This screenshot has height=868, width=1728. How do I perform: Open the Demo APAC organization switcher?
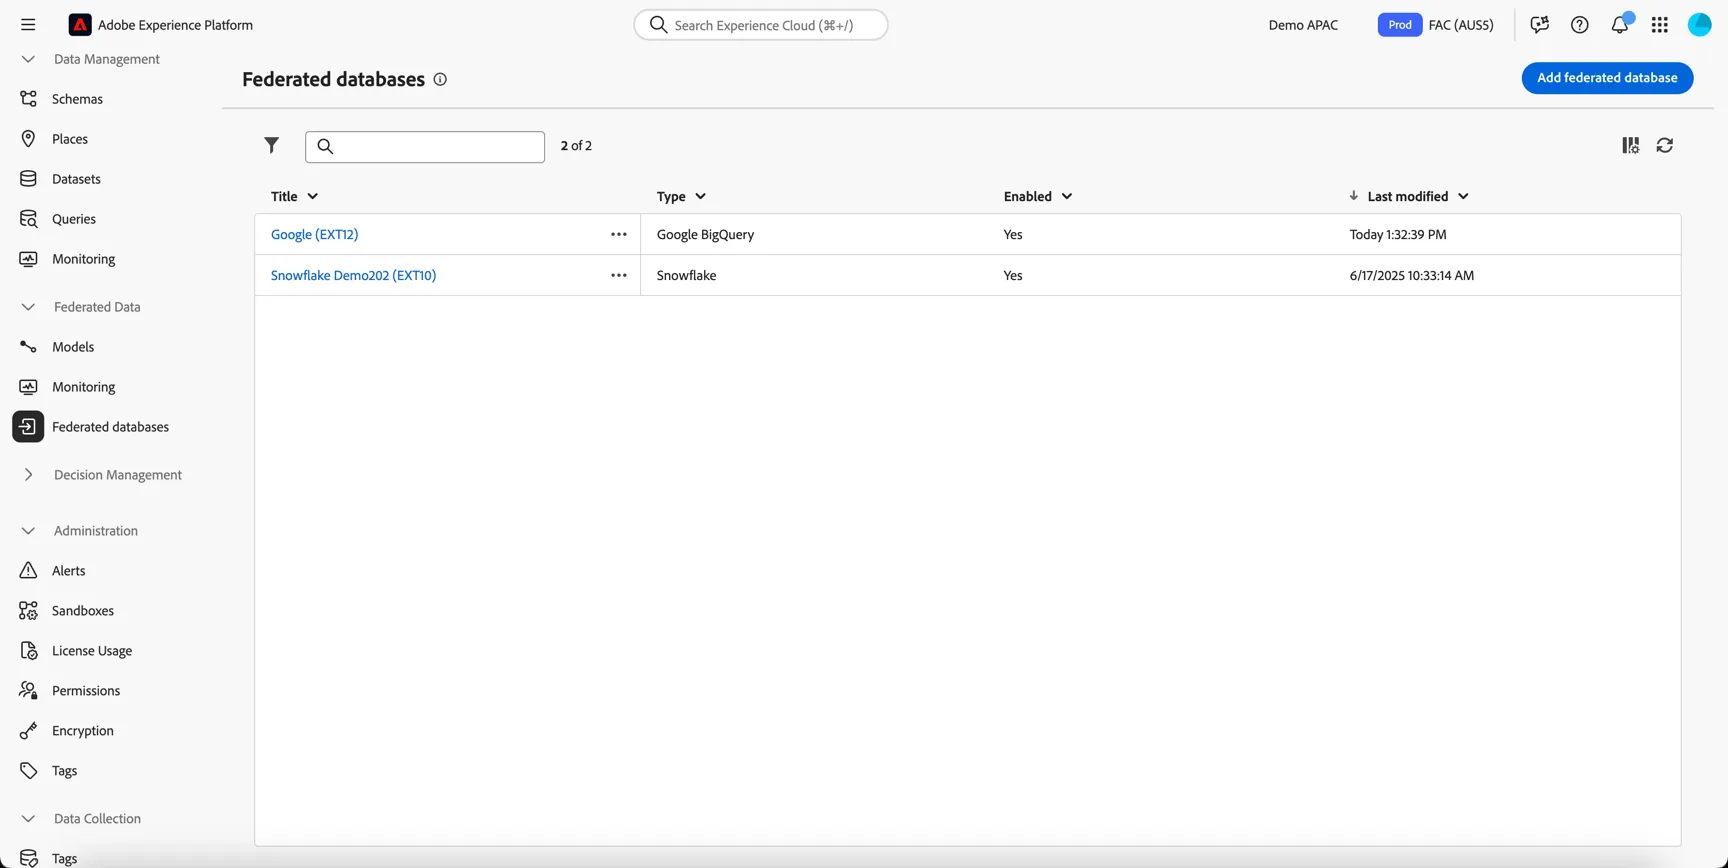(1303, 25)
